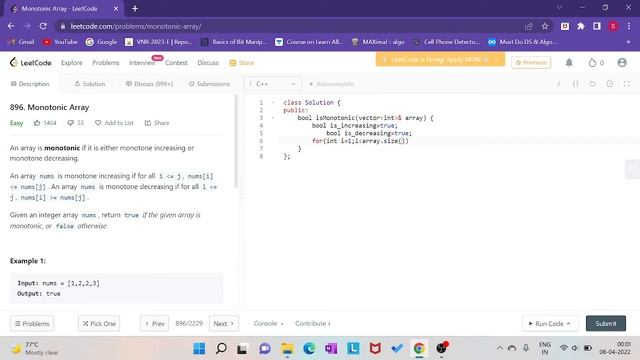Viewport: 640px width, 360px height.
Task: Open the streak fire counter
Action: pyautogui.click(x=596, y=62)
